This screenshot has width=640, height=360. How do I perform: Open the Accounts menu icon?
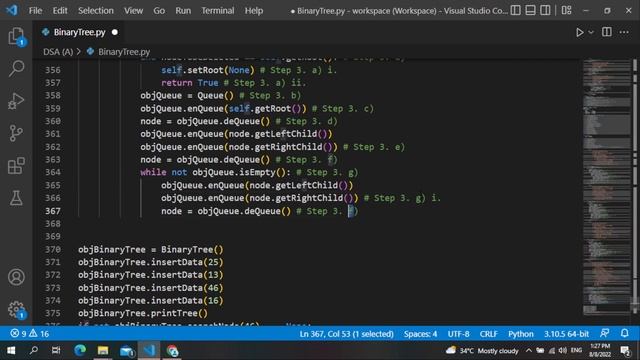(16, 277)
